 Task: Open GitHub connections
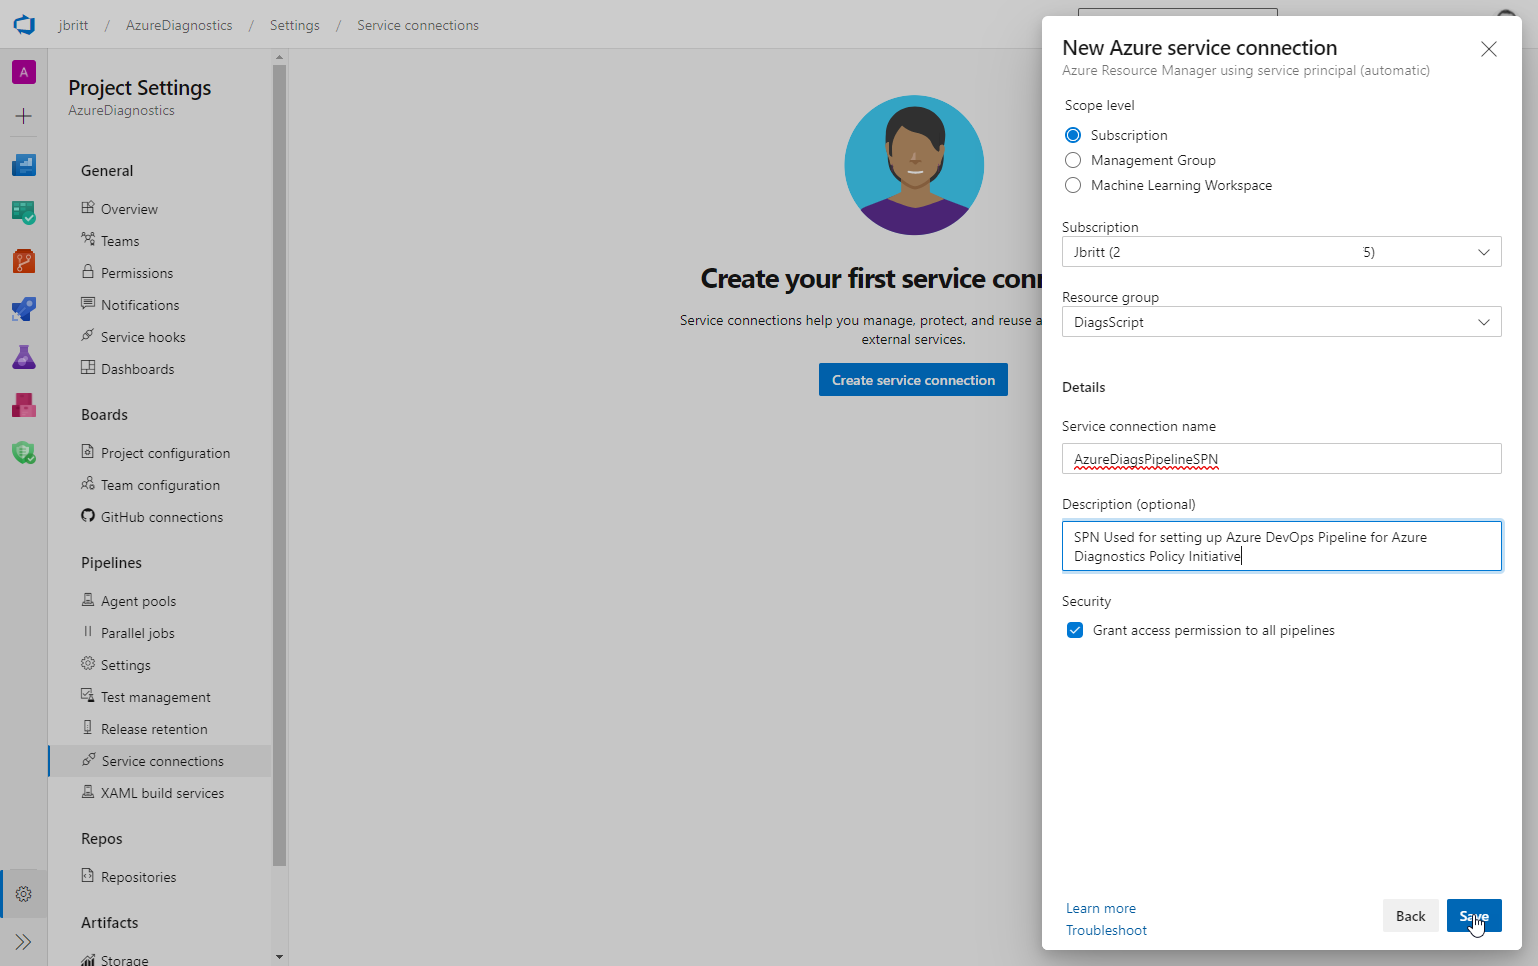[160, 517]
